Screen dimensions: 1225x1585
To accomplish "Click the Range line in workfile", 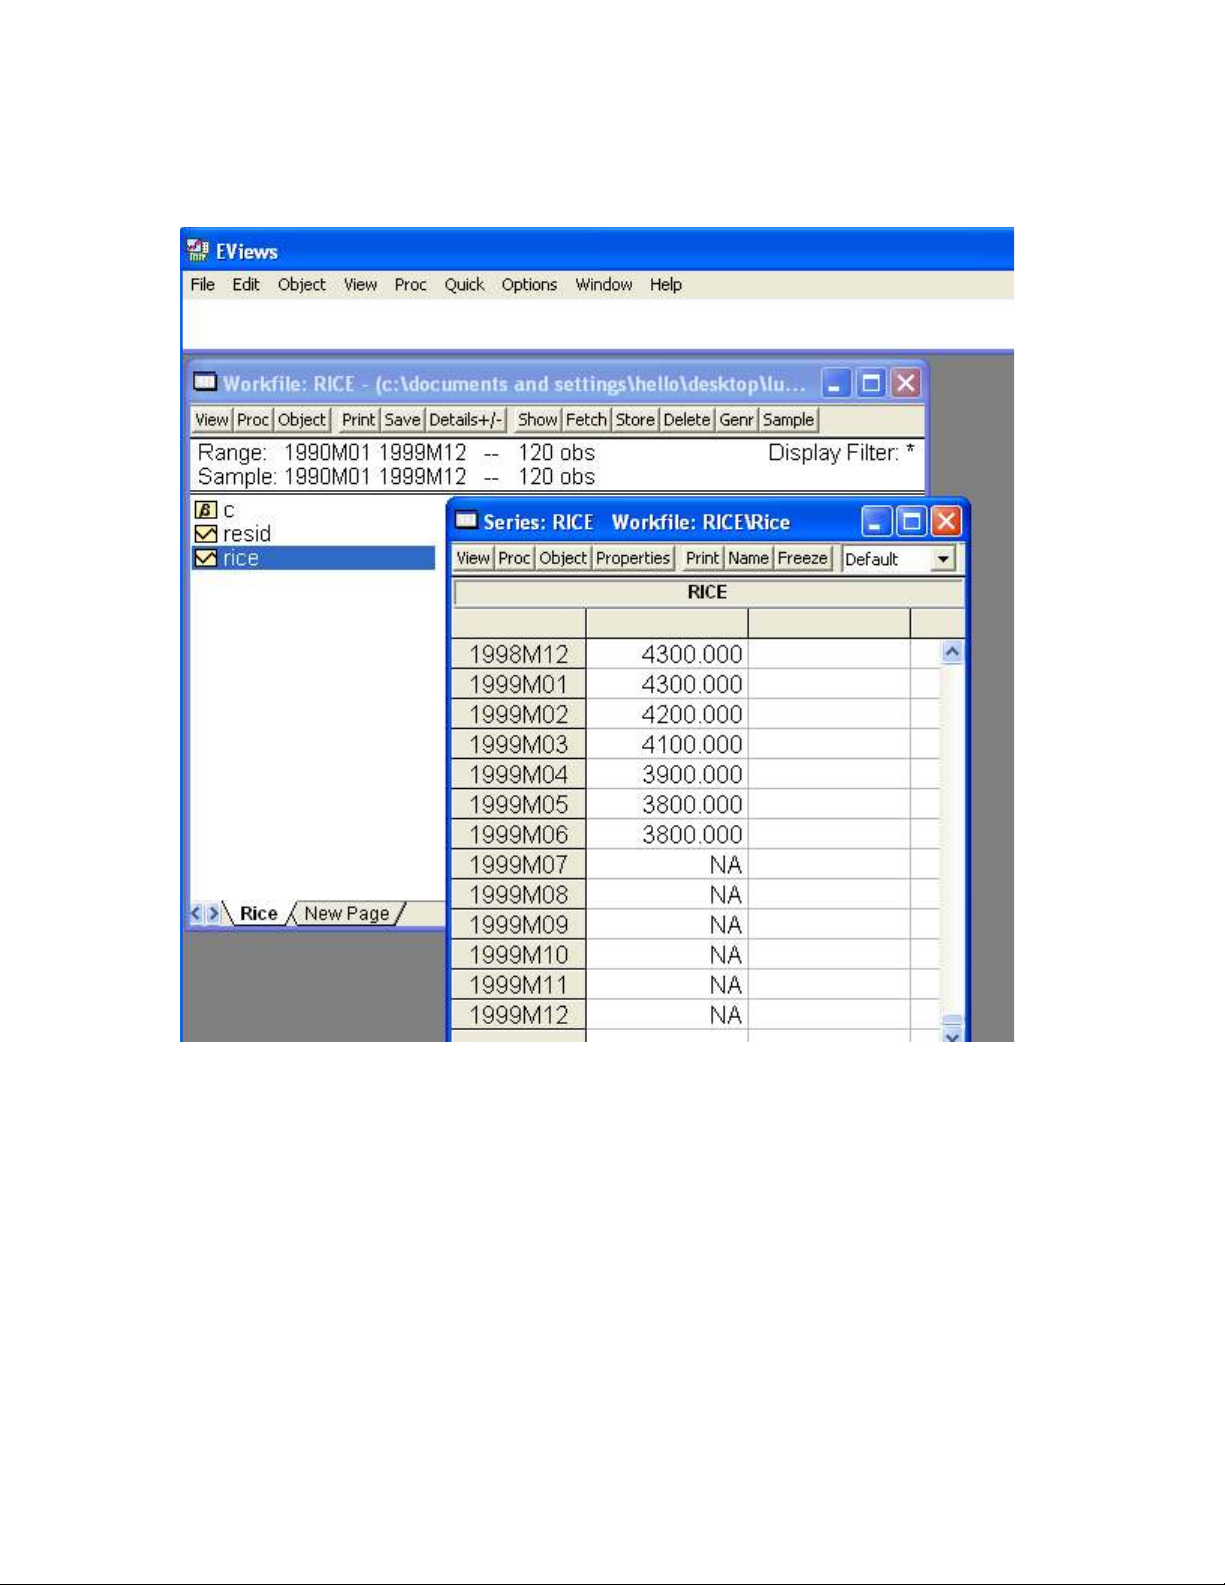I will pos(396,453).
